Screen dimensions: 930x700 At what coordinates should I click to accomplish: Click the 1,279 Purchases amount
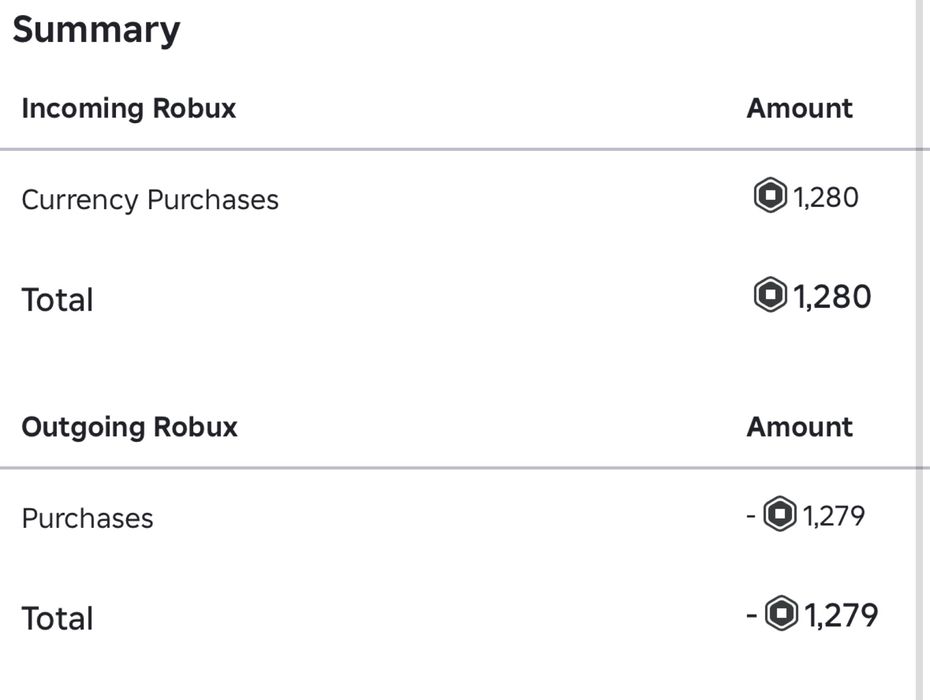pyautogui.click(x=834, y=516)
